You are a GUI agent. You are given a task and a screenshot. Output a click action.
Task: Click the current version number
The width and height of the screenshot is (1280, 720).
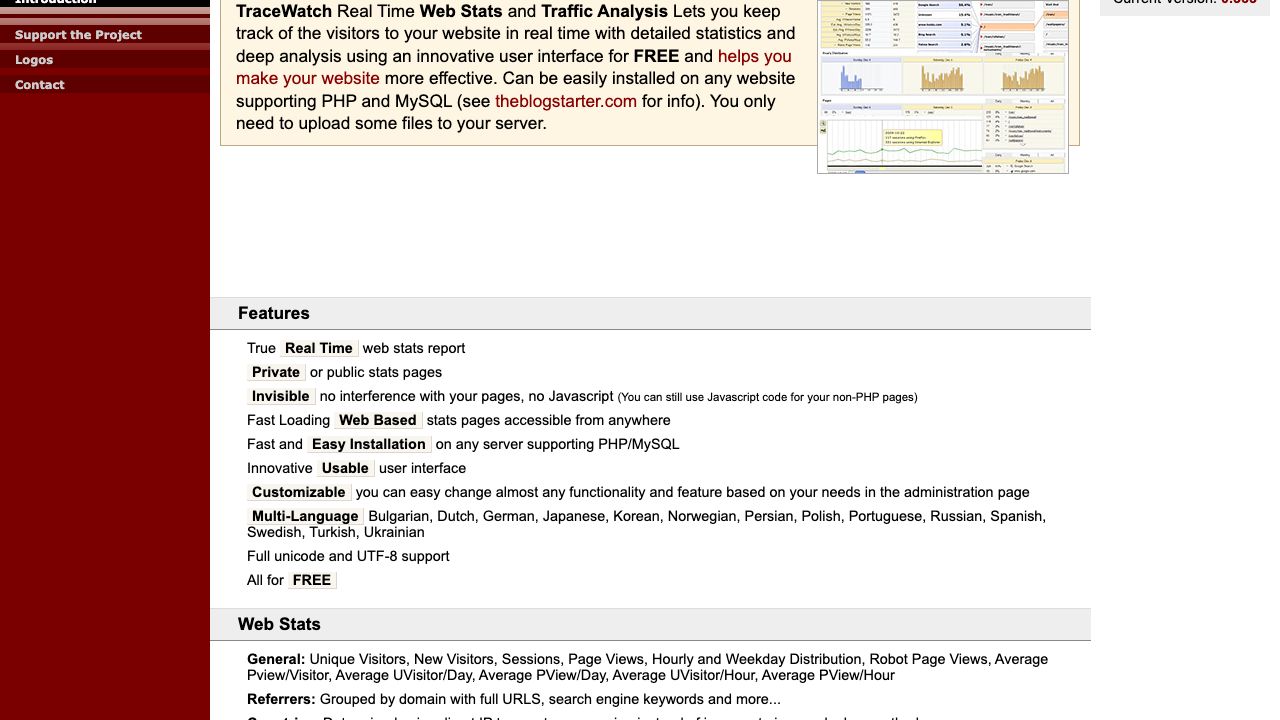(x=1238, y=2)
